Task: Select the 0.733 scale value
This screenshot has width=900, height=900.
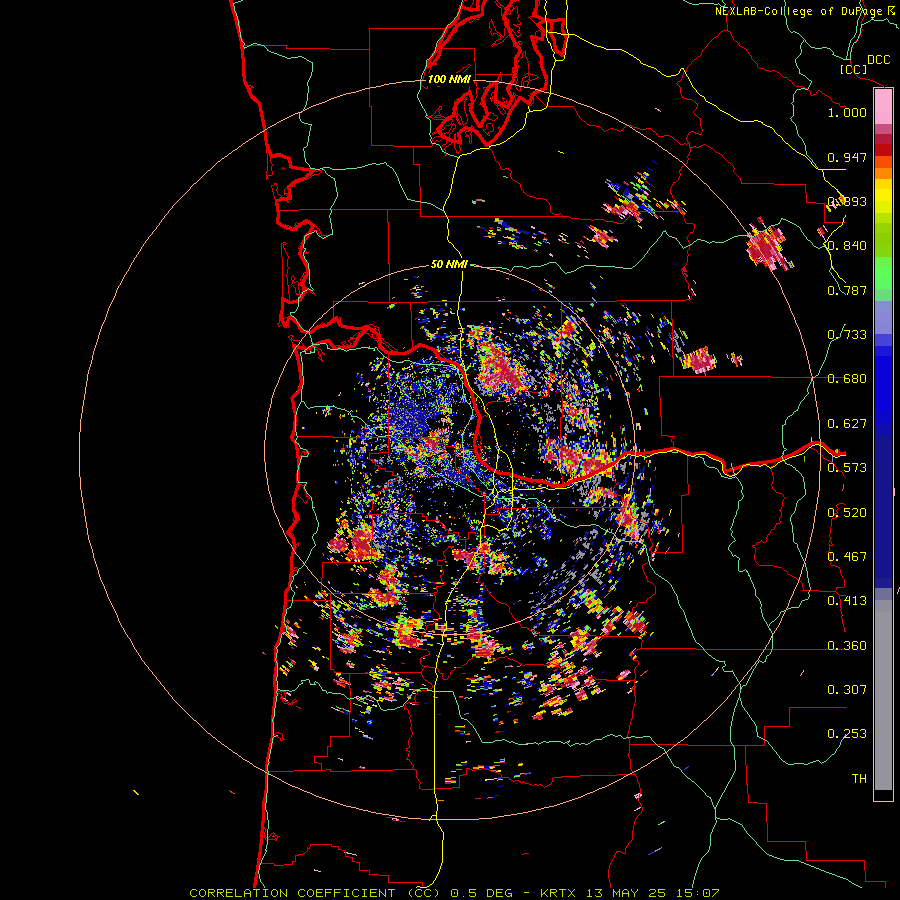Action: tap(847, 335)
